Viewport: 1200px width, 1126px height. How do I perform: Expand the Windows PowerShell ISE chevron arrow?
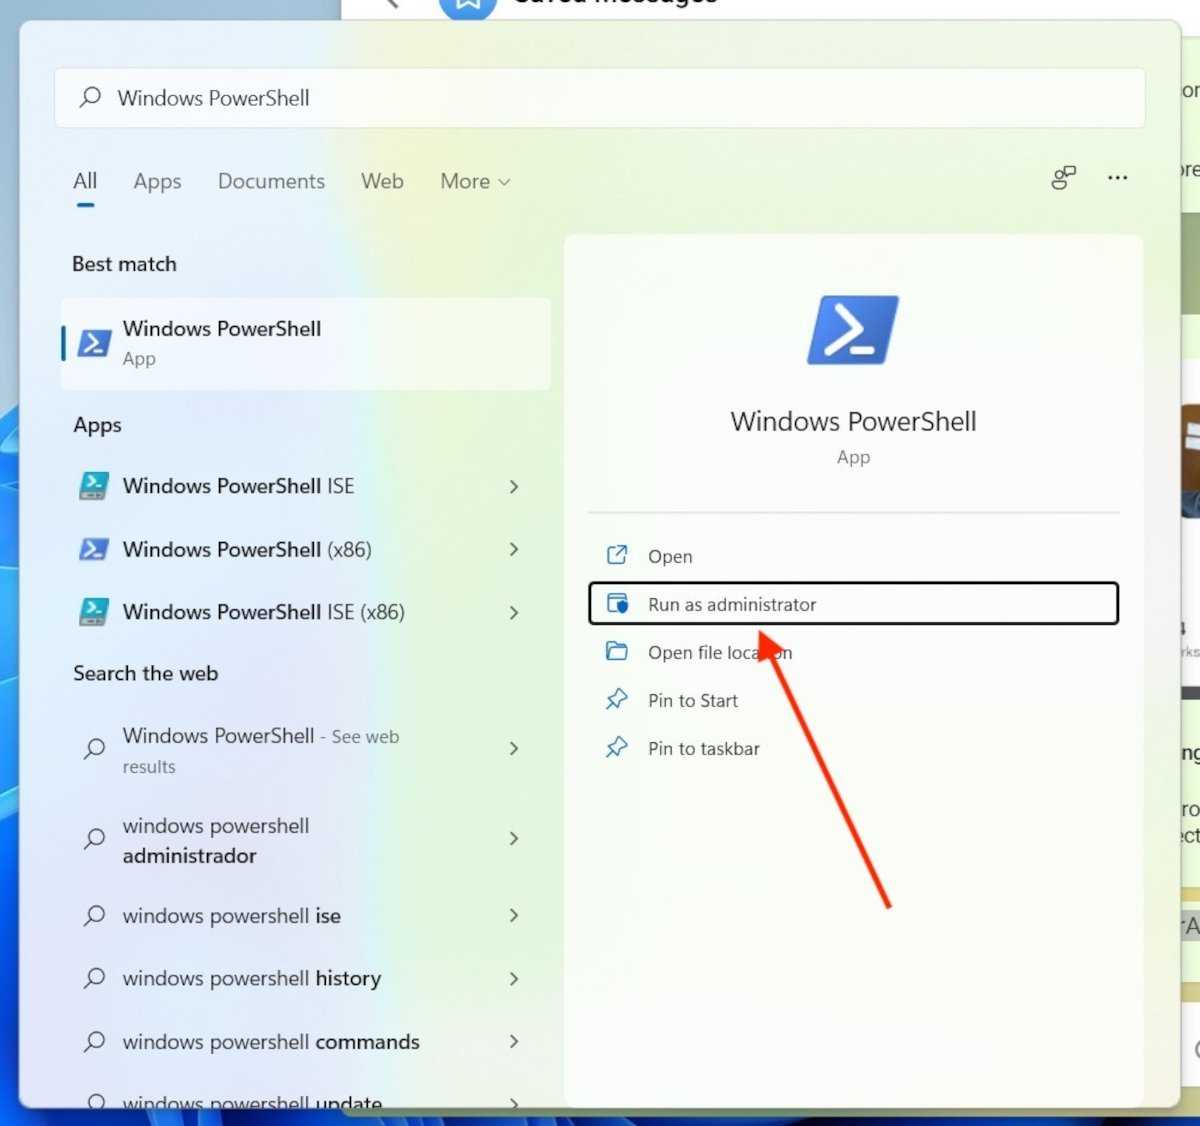tap(513, 486)
